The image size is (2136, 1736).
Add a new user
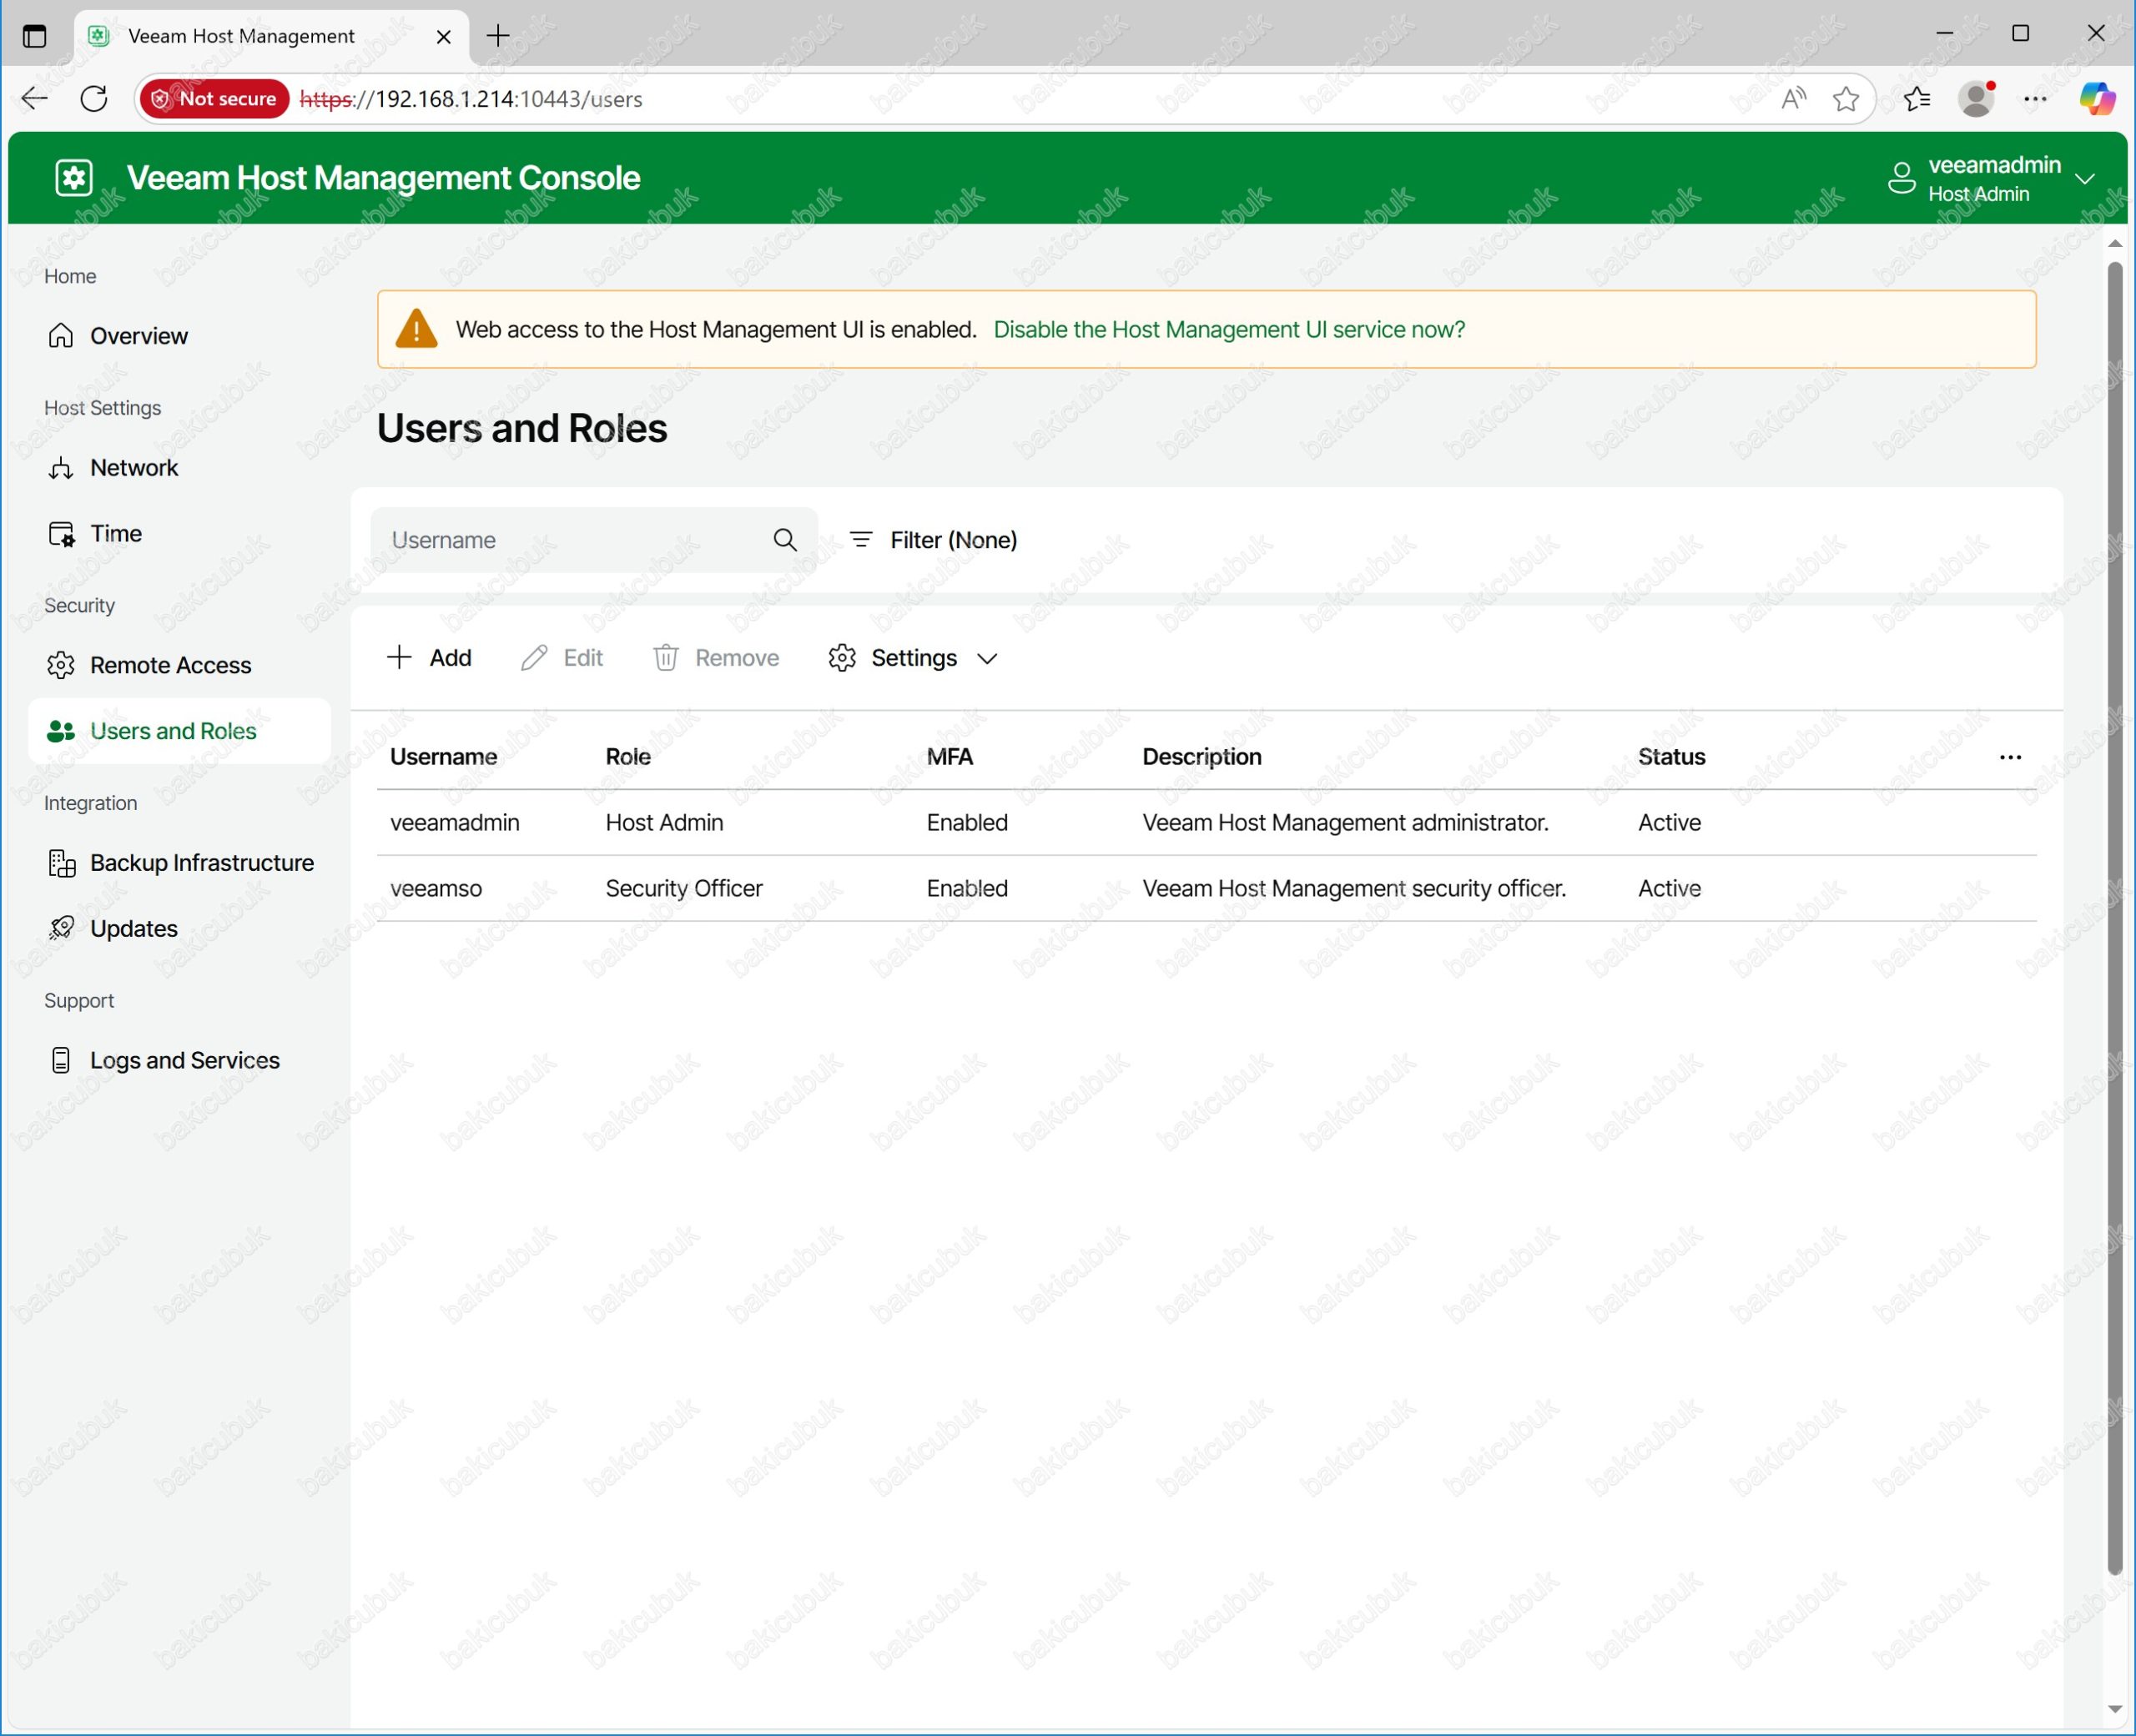click(x=429, y=658)
